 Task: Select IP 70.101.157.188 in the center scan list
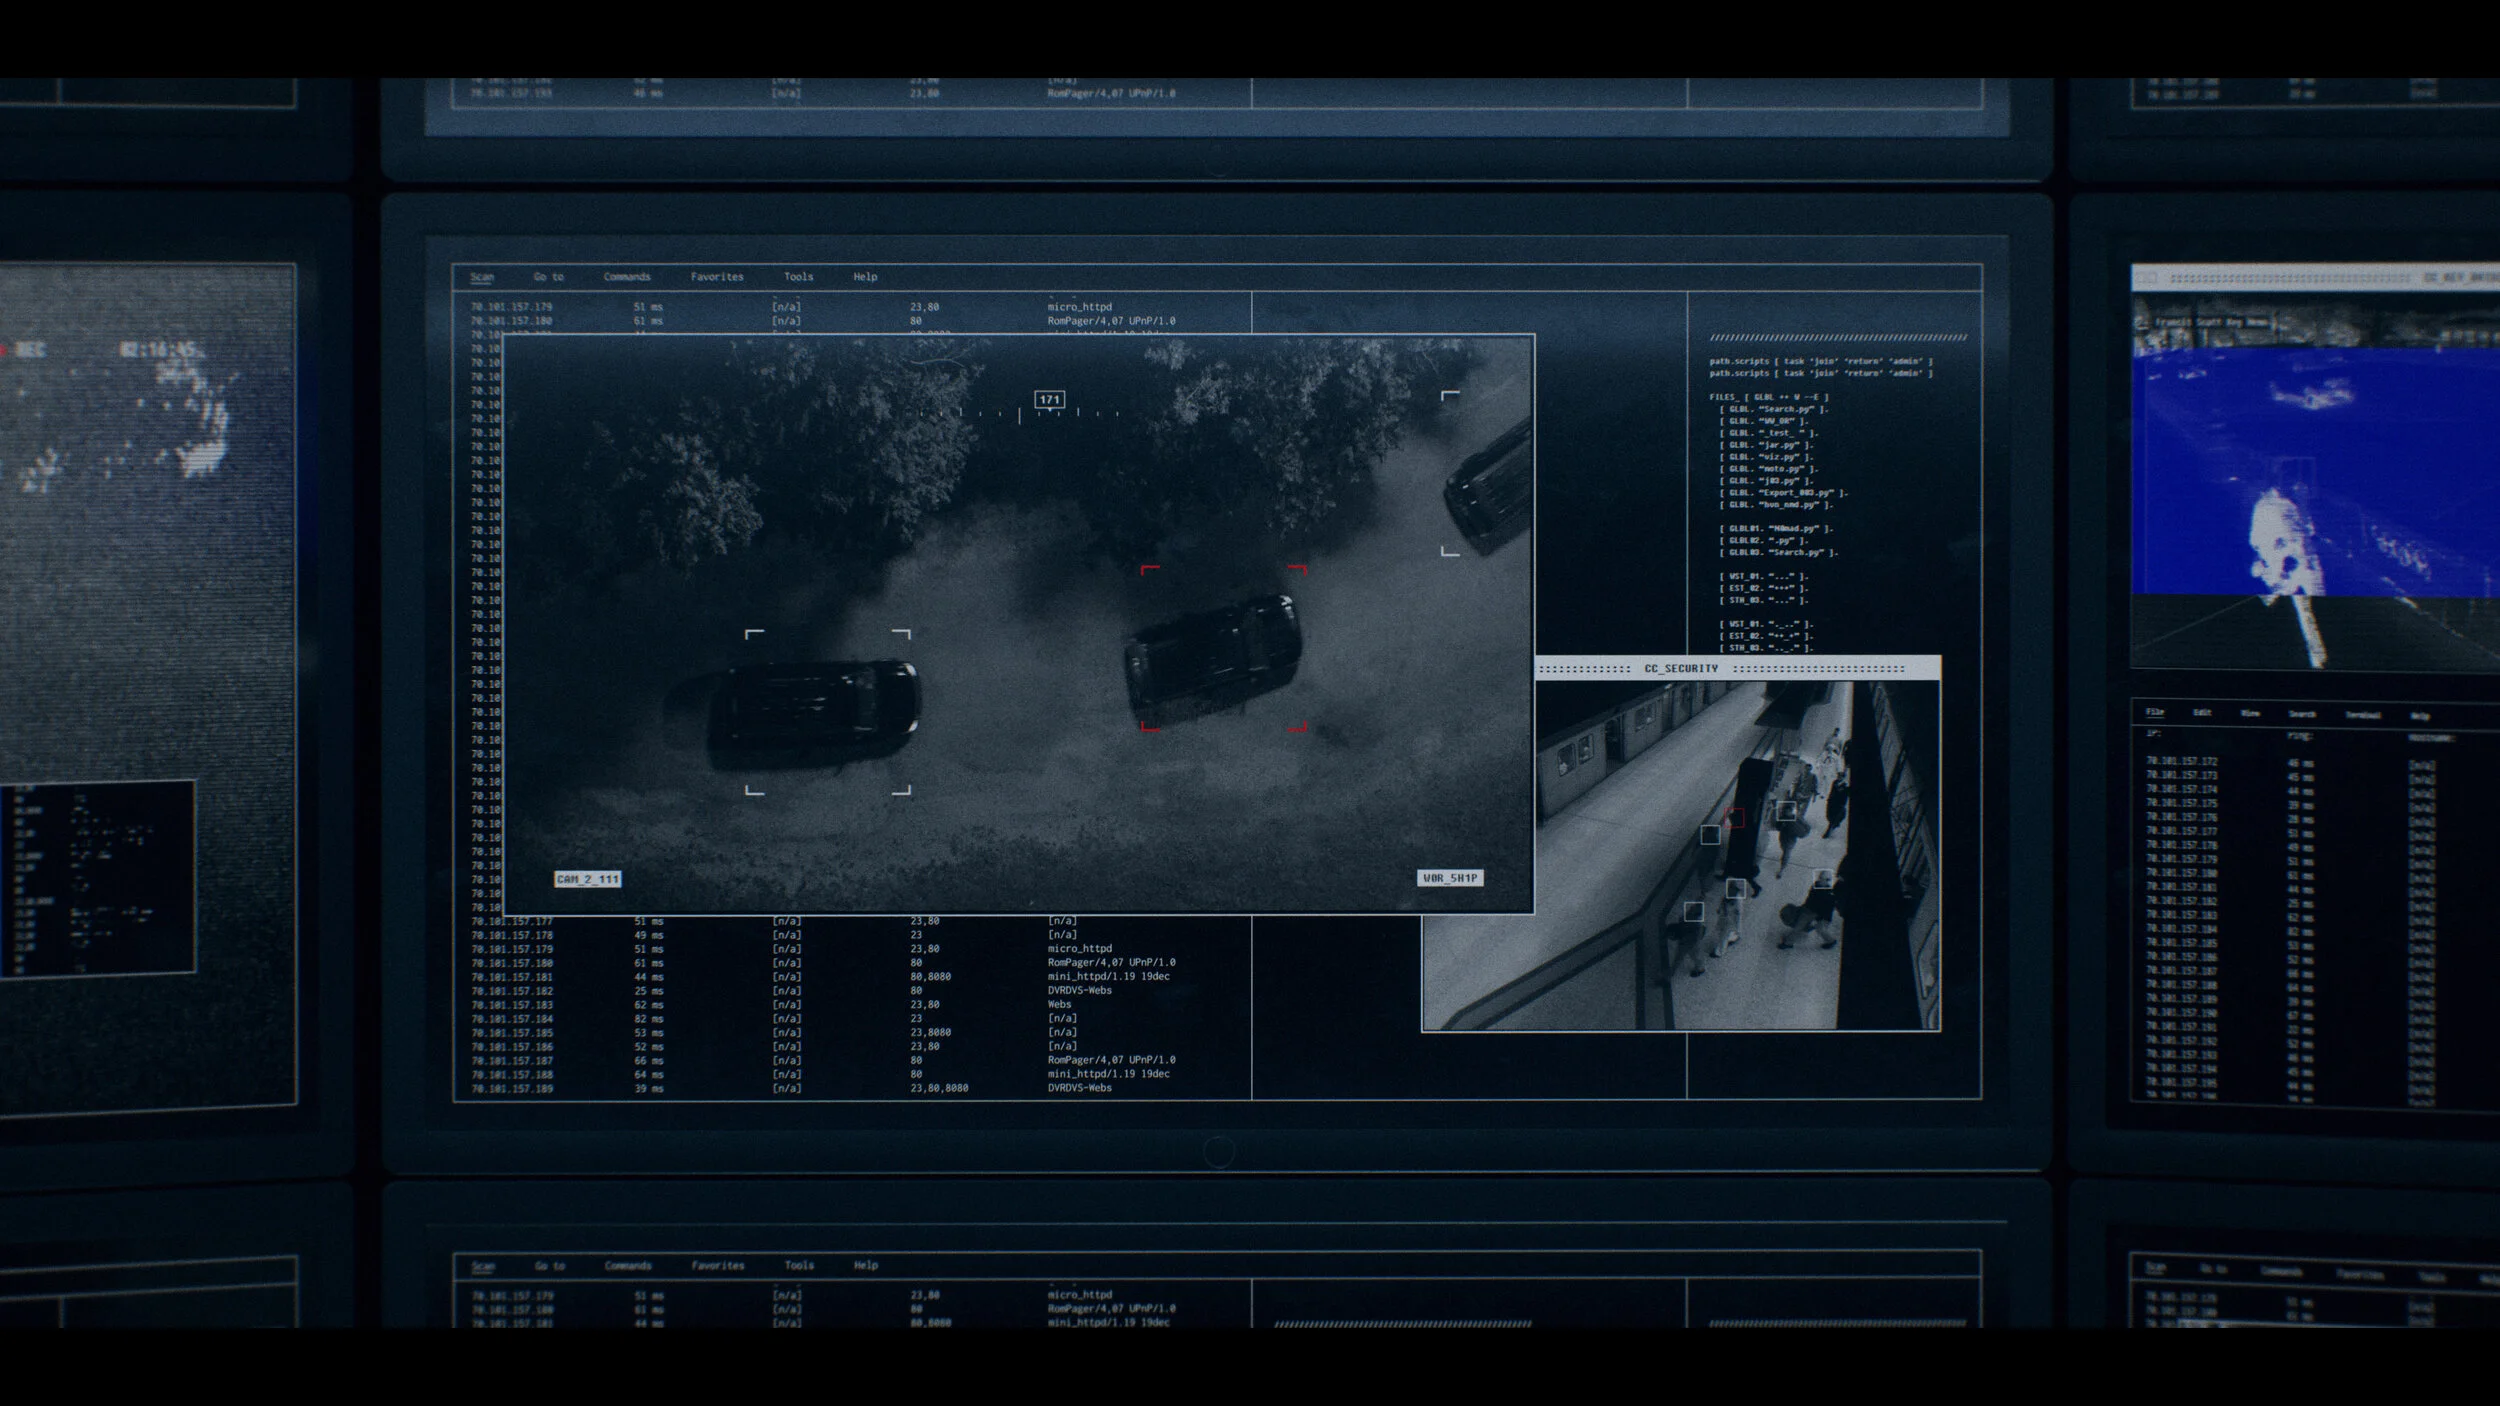511,1075
